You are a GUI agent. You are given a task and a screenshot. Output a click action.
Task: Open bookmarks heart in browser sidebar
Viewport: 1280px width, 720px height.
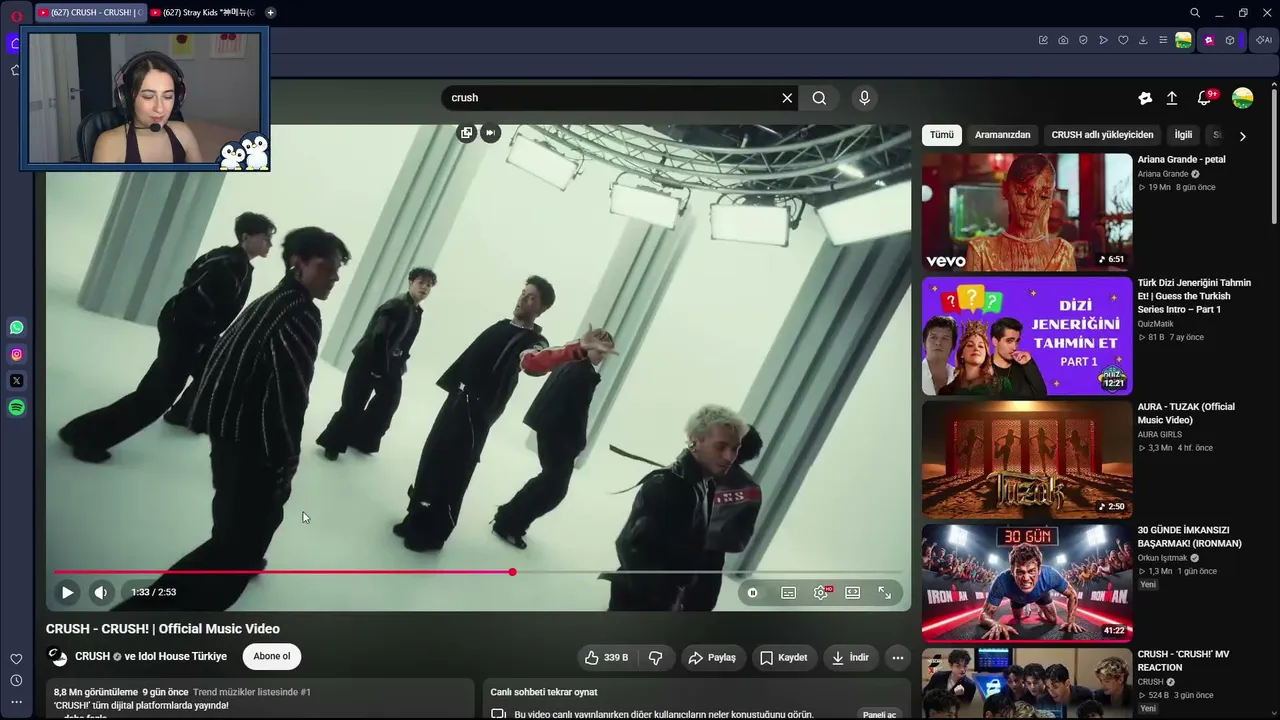tap(16, 659)
